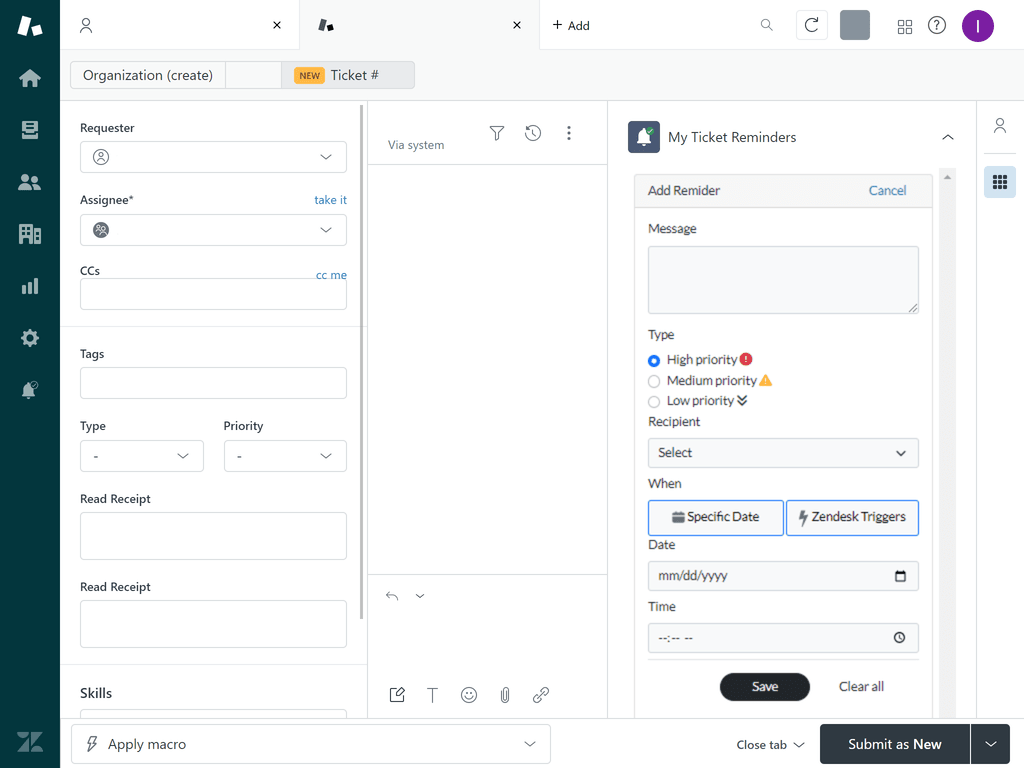Click the conversation filter funnel icon
The width and height of the screenshot is (1024, 768).
(x=497, y=133)
